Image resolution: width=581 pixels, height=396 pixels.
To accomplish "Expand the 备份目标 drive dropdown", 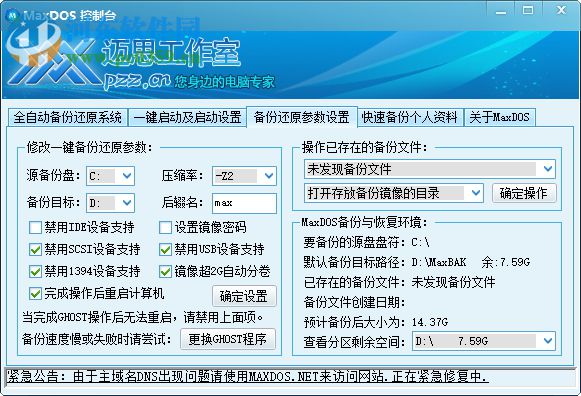I will (110, 203).
